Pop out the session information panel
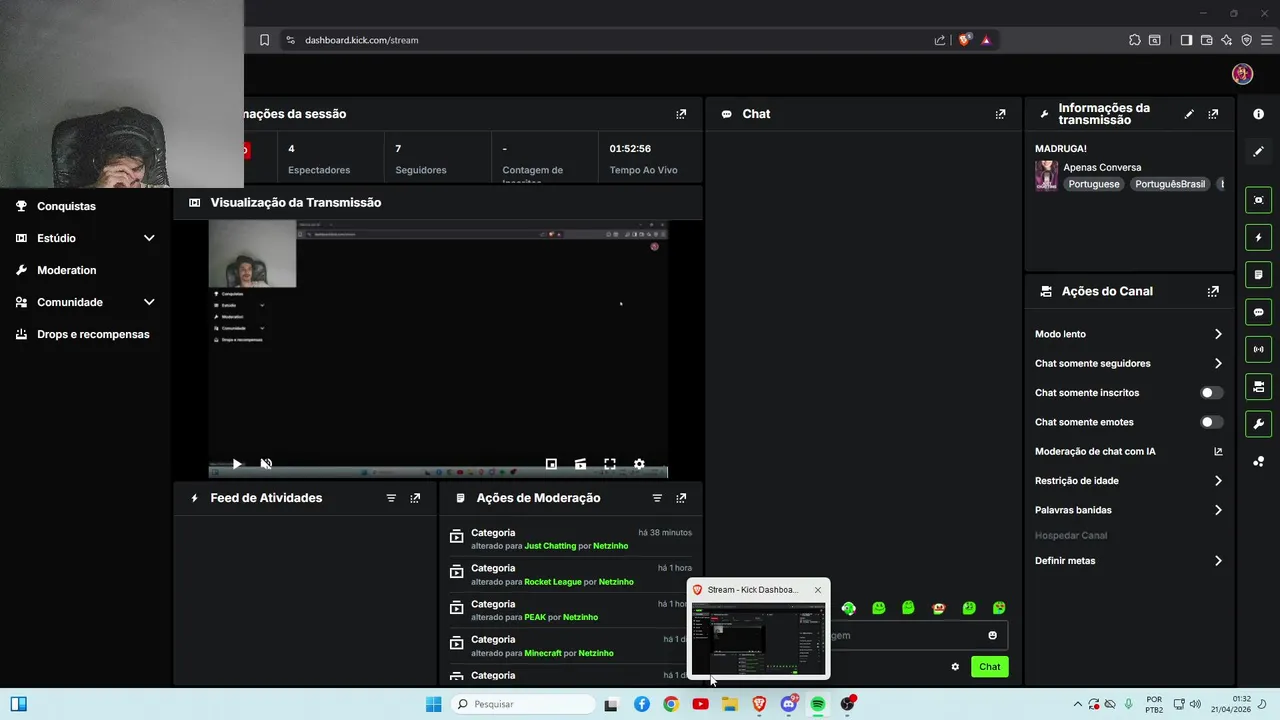 (681, 114)
